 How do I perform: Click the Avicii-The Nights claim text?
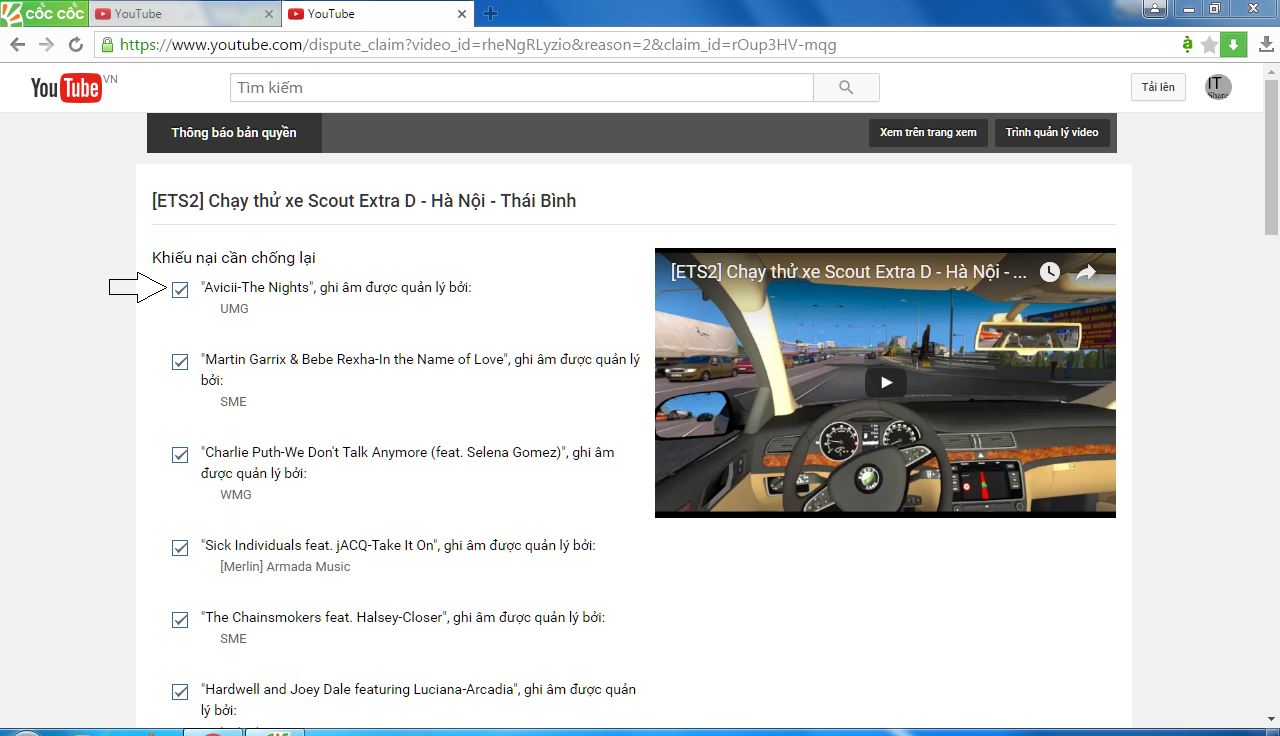click(x=336, y=288)
